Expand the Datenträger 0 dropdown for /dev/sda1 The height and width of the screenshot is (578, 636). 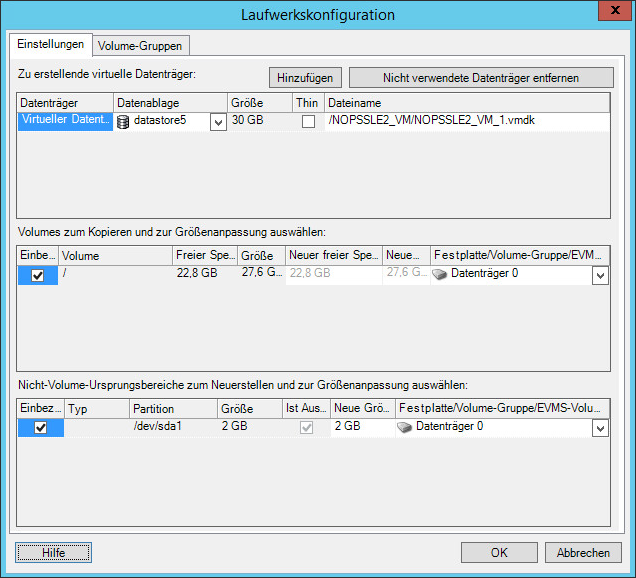coord(599,428)
